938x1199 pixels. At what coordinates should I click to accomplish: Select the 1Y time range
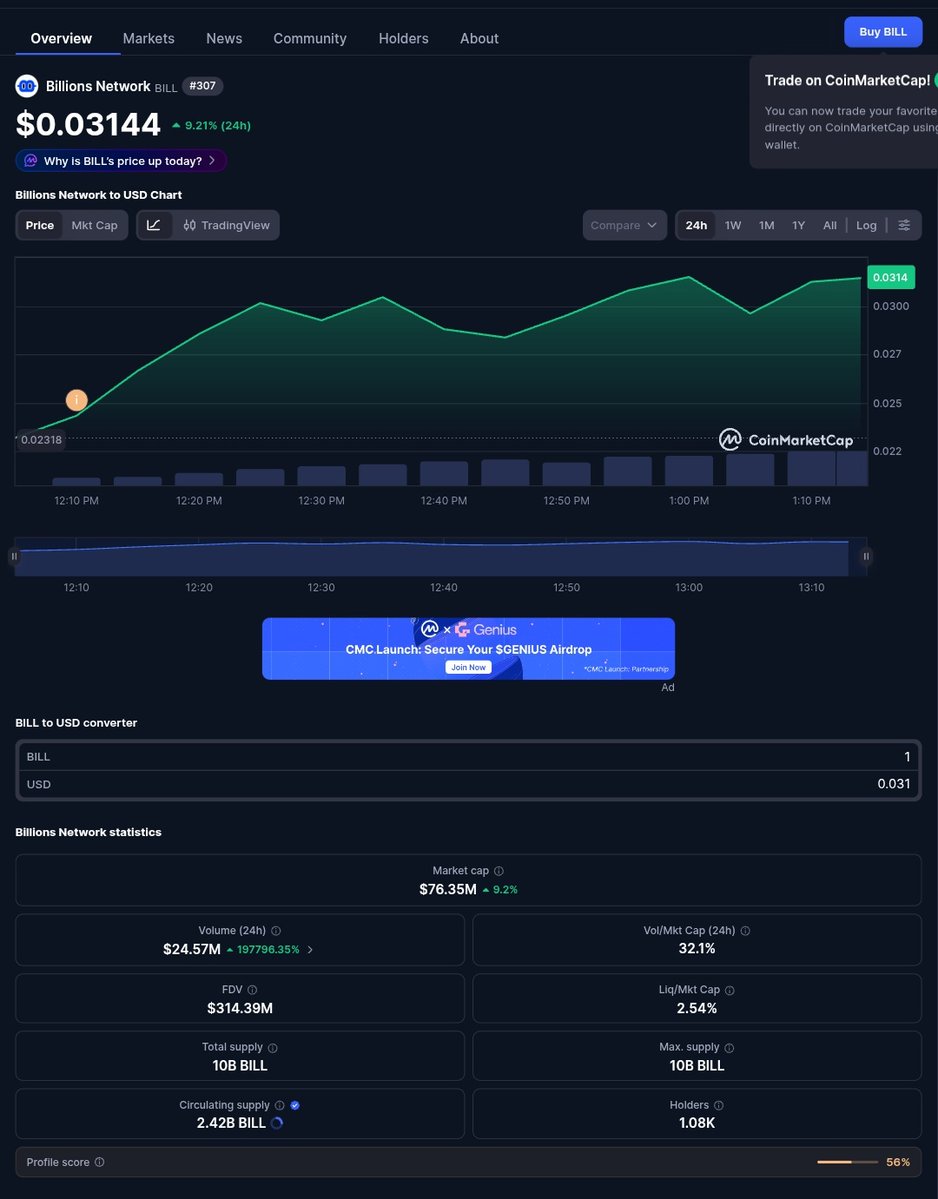[x=799, y=226]
